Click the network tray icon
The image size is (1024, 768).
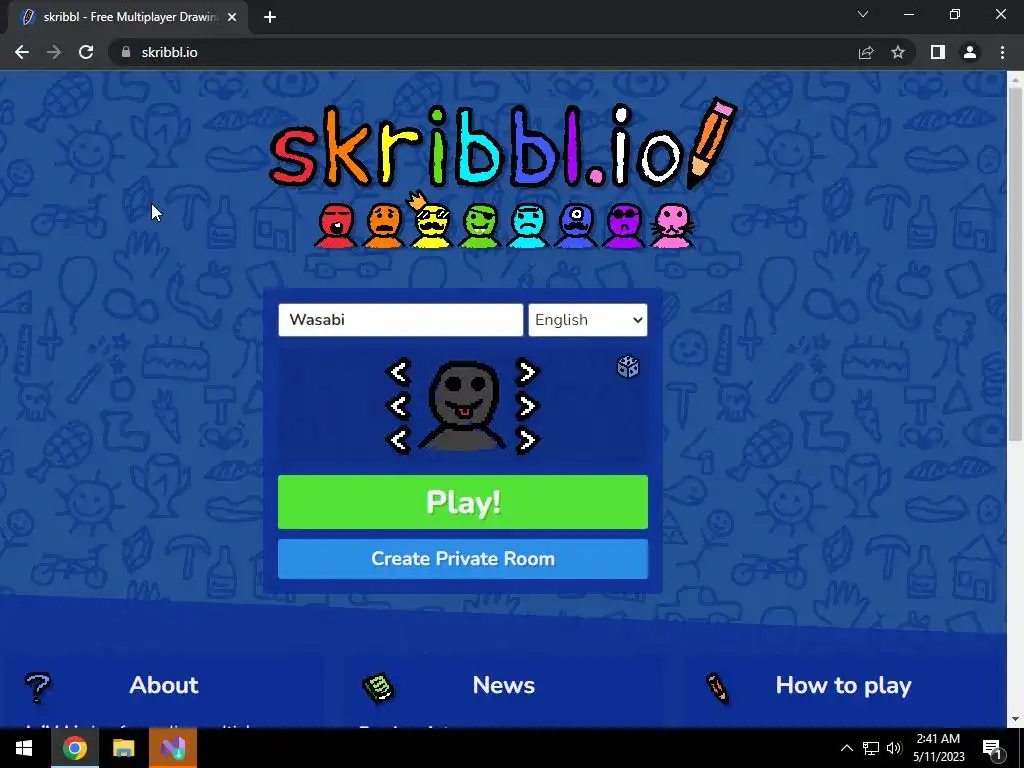tap(871, 748)
